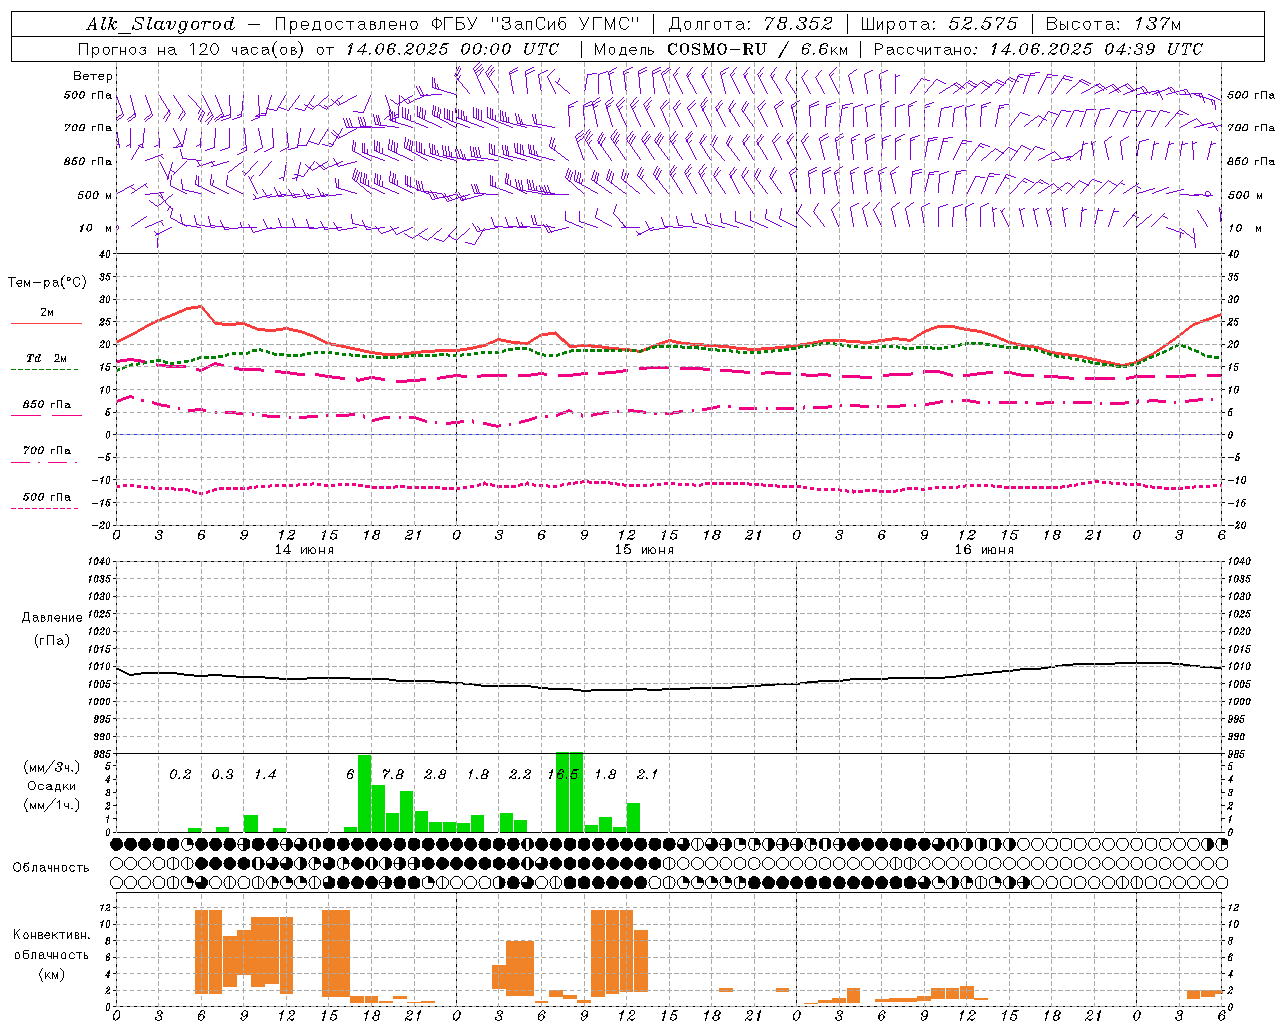Click the Осадки precipitation label
The width and height of the screenshot is (1280, 1024).
pyautogui.click(x=52, y=786)
